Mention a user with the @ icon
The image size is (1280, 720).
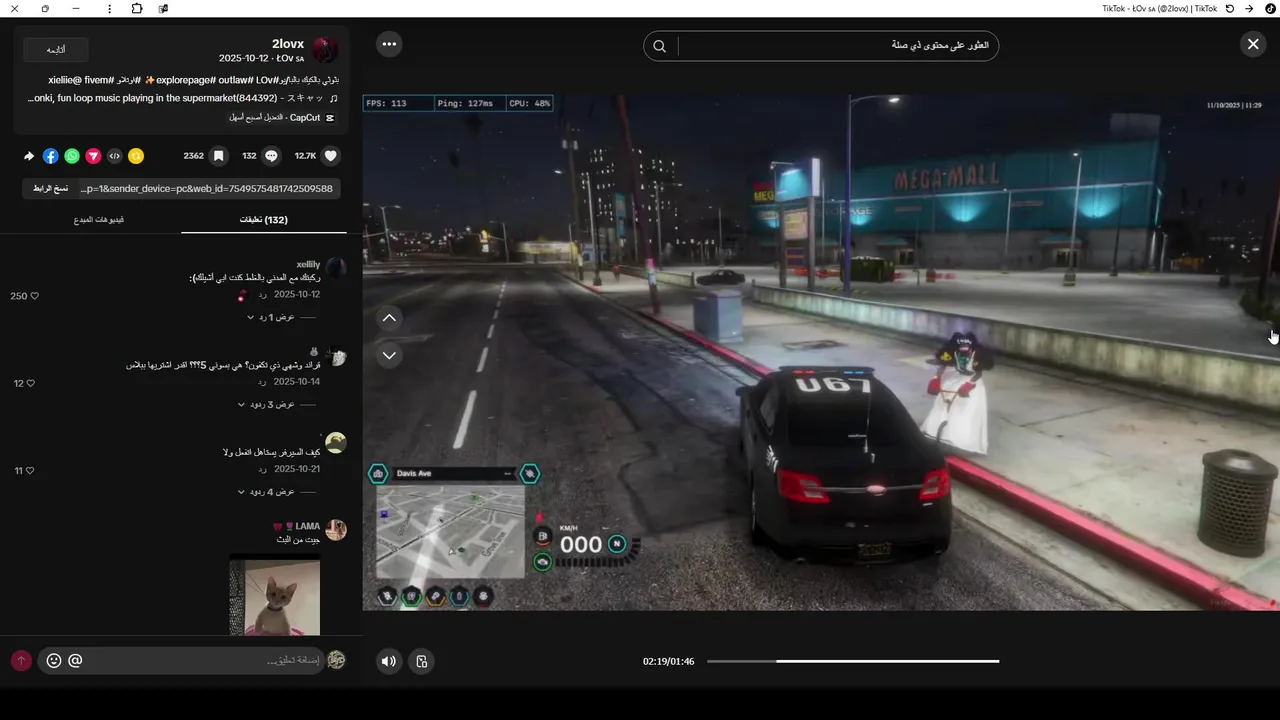(75, 661)
